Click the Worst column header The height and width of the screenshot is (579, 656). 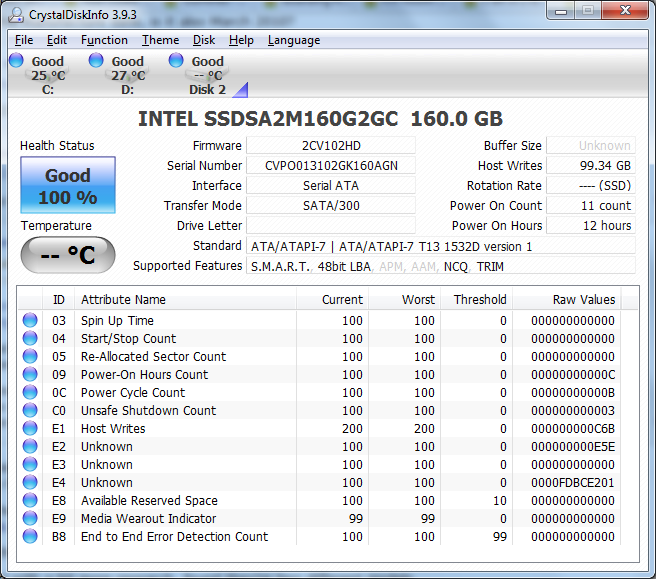coord(405,300)
